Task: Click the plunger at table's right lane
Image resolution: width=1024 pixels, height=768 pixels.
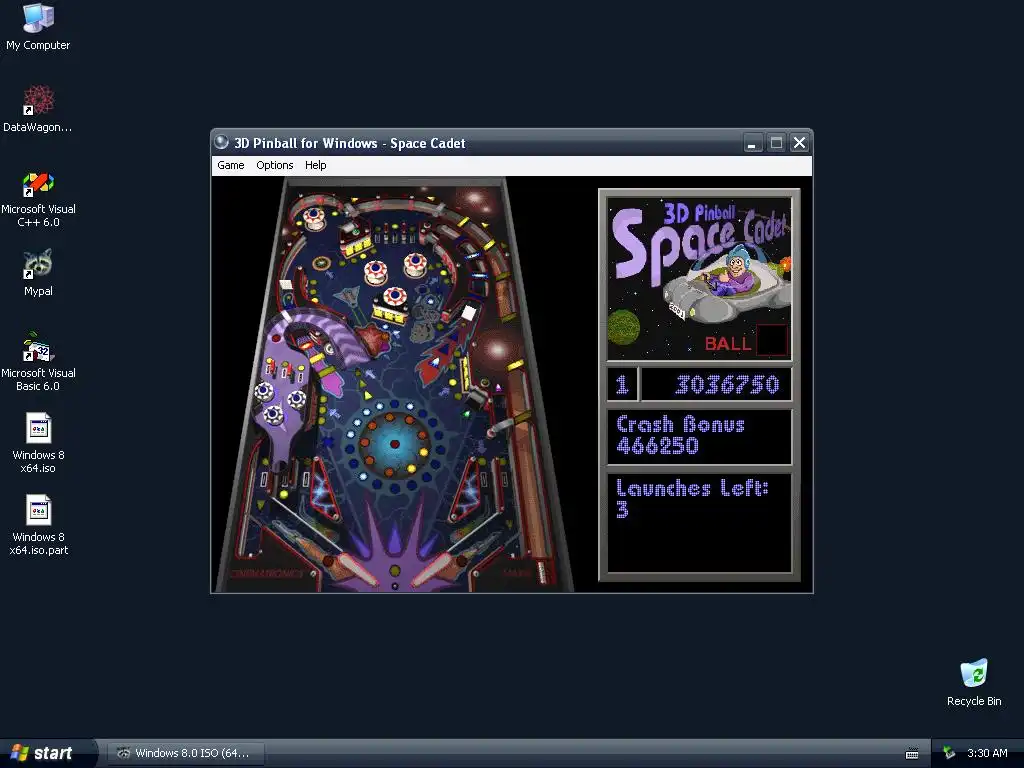Action: (541, 571)
